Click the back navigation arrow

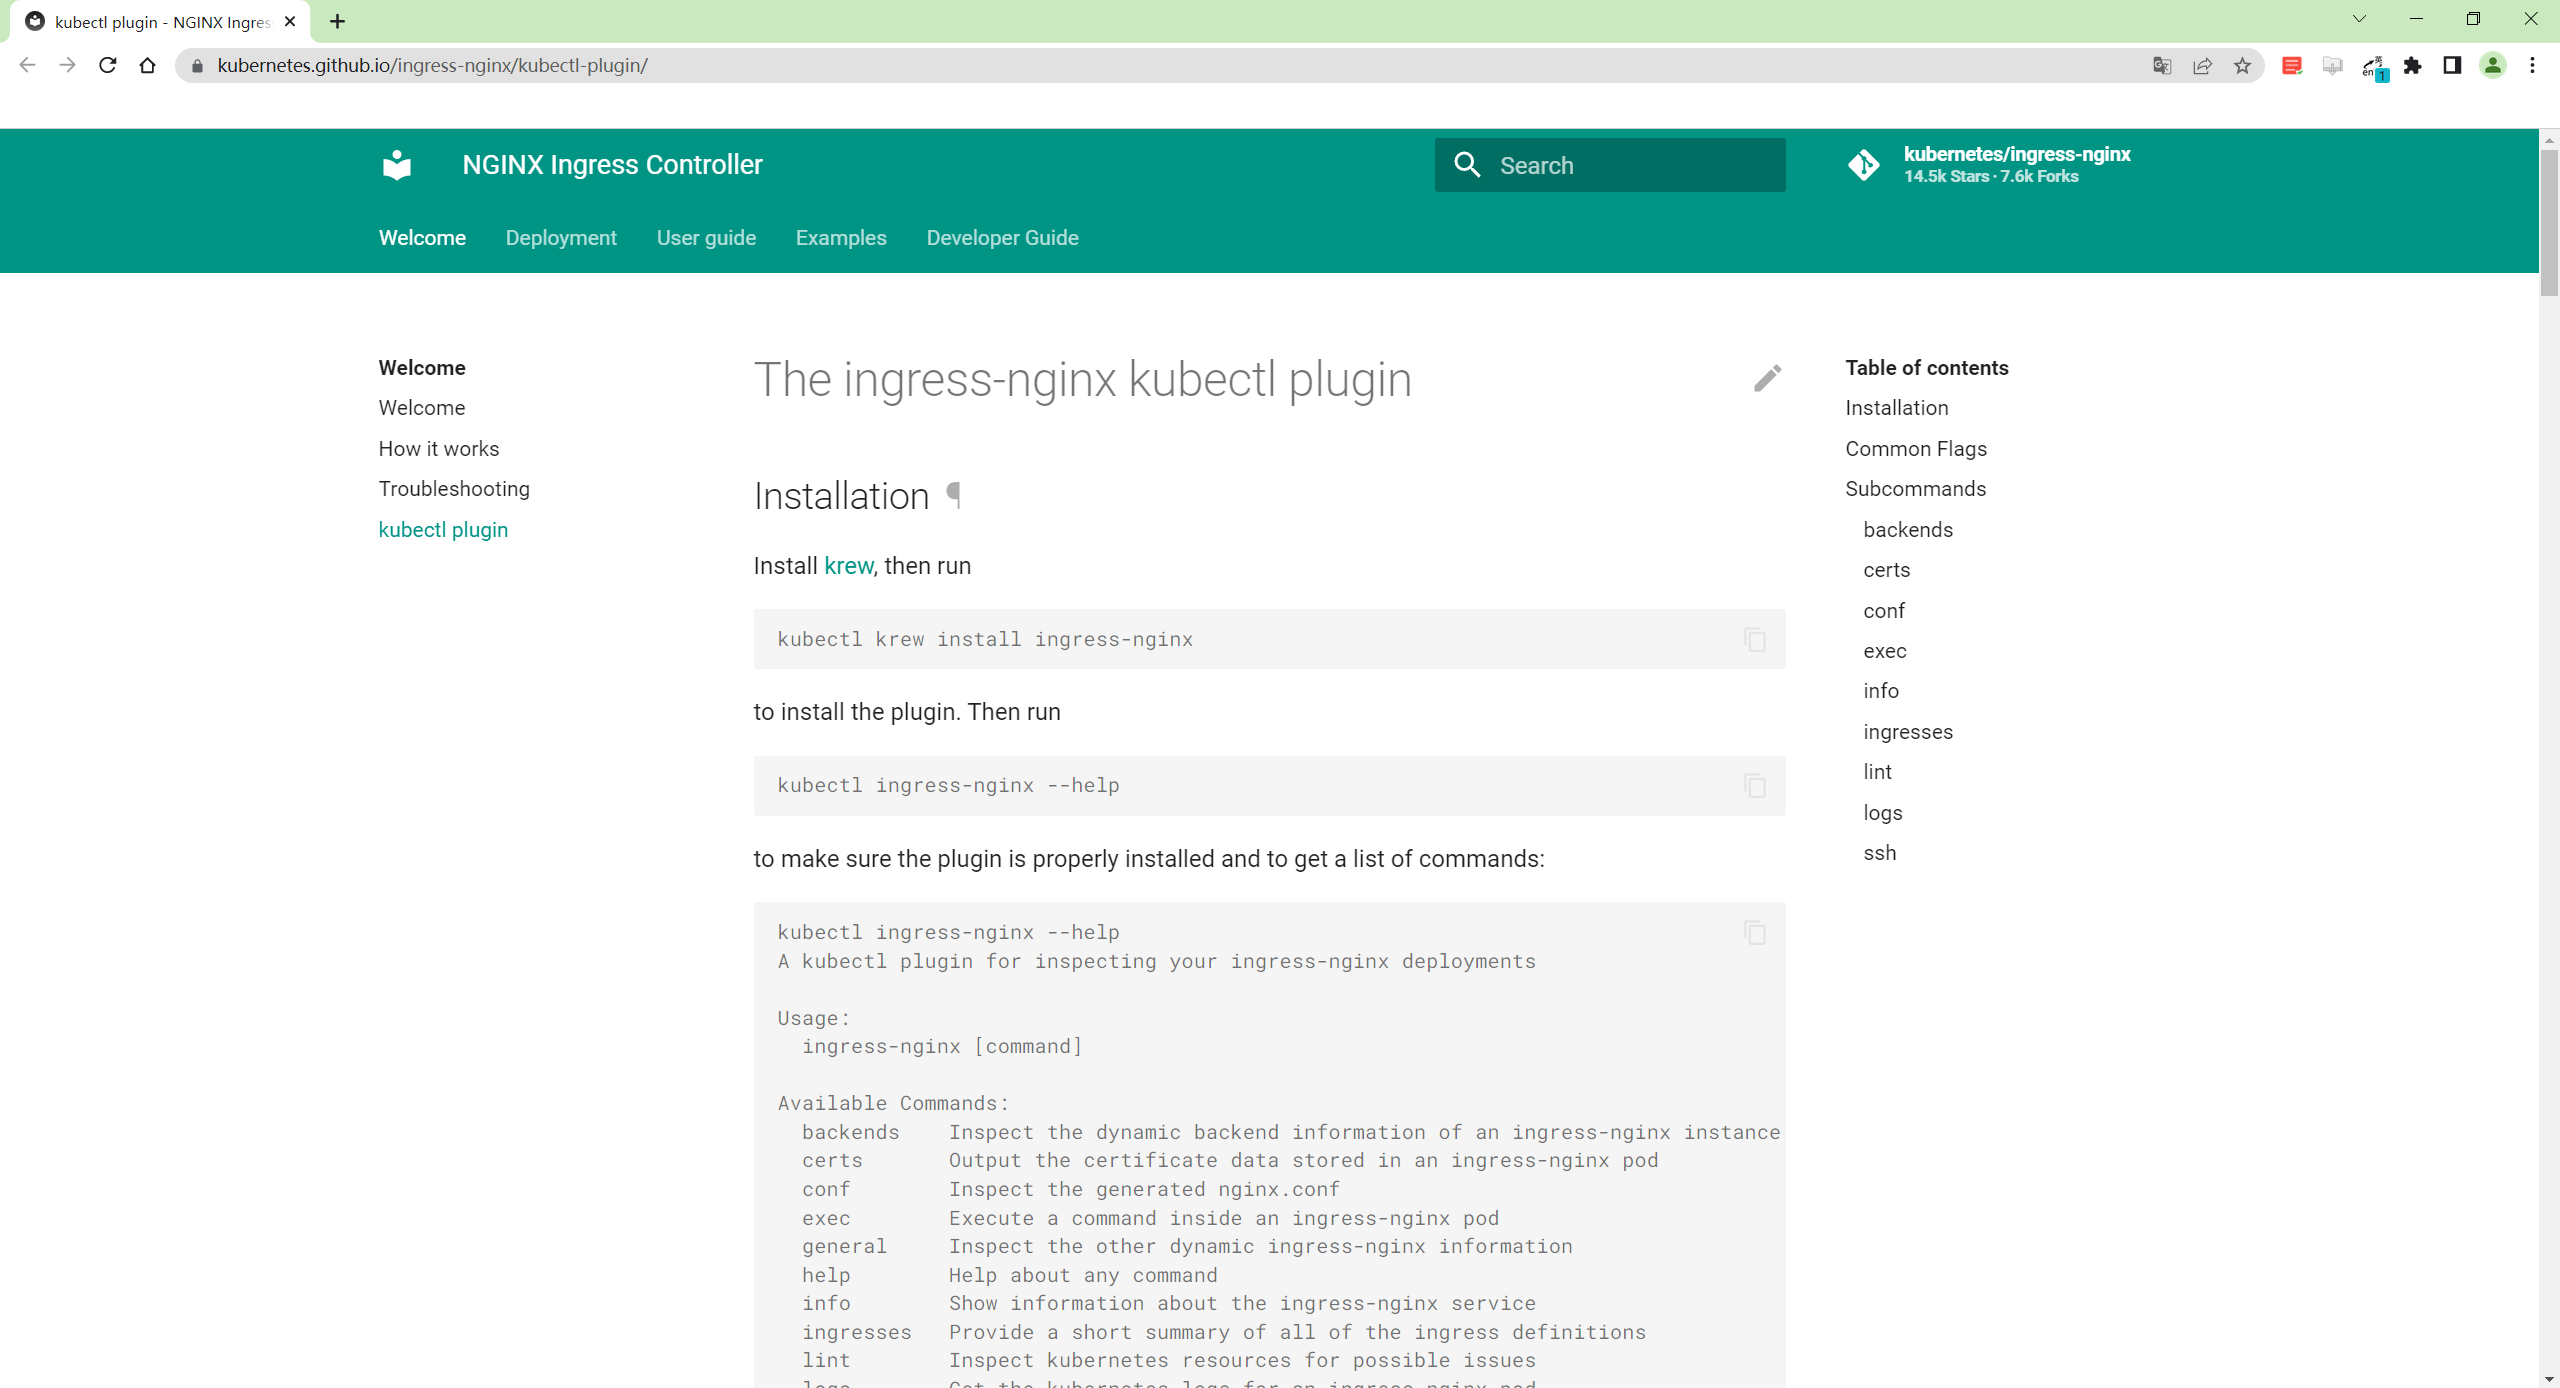pos(27,65)
